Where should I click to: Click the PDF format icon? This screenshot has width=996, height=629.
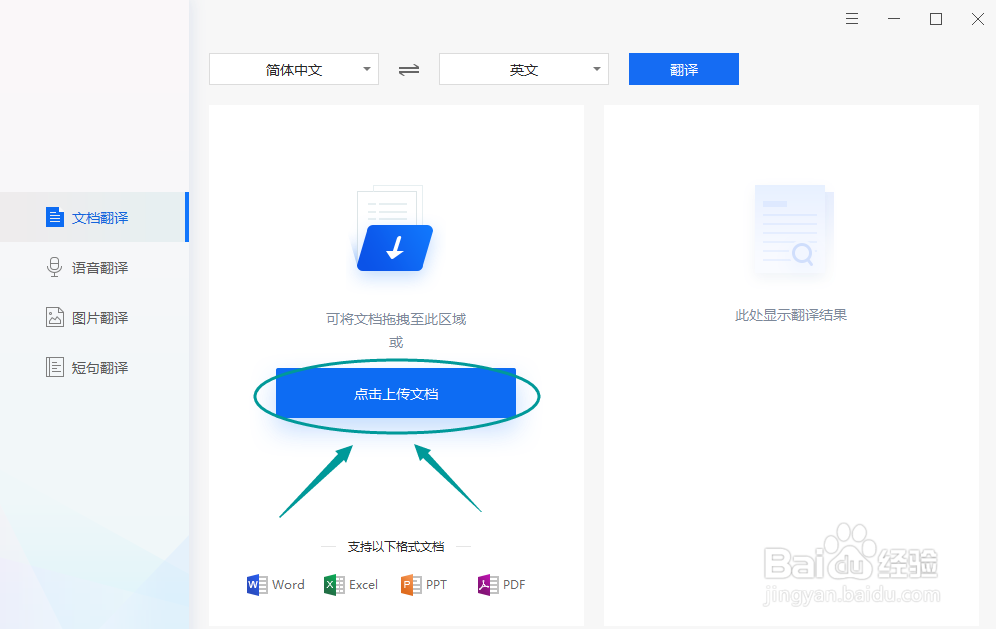[488, 585]
